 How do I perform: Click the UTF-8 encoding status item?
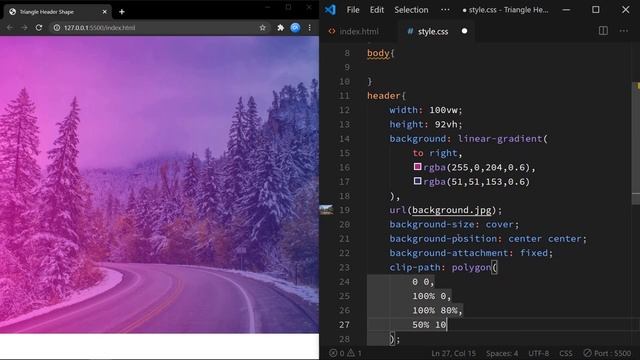[x=539, y=353]
